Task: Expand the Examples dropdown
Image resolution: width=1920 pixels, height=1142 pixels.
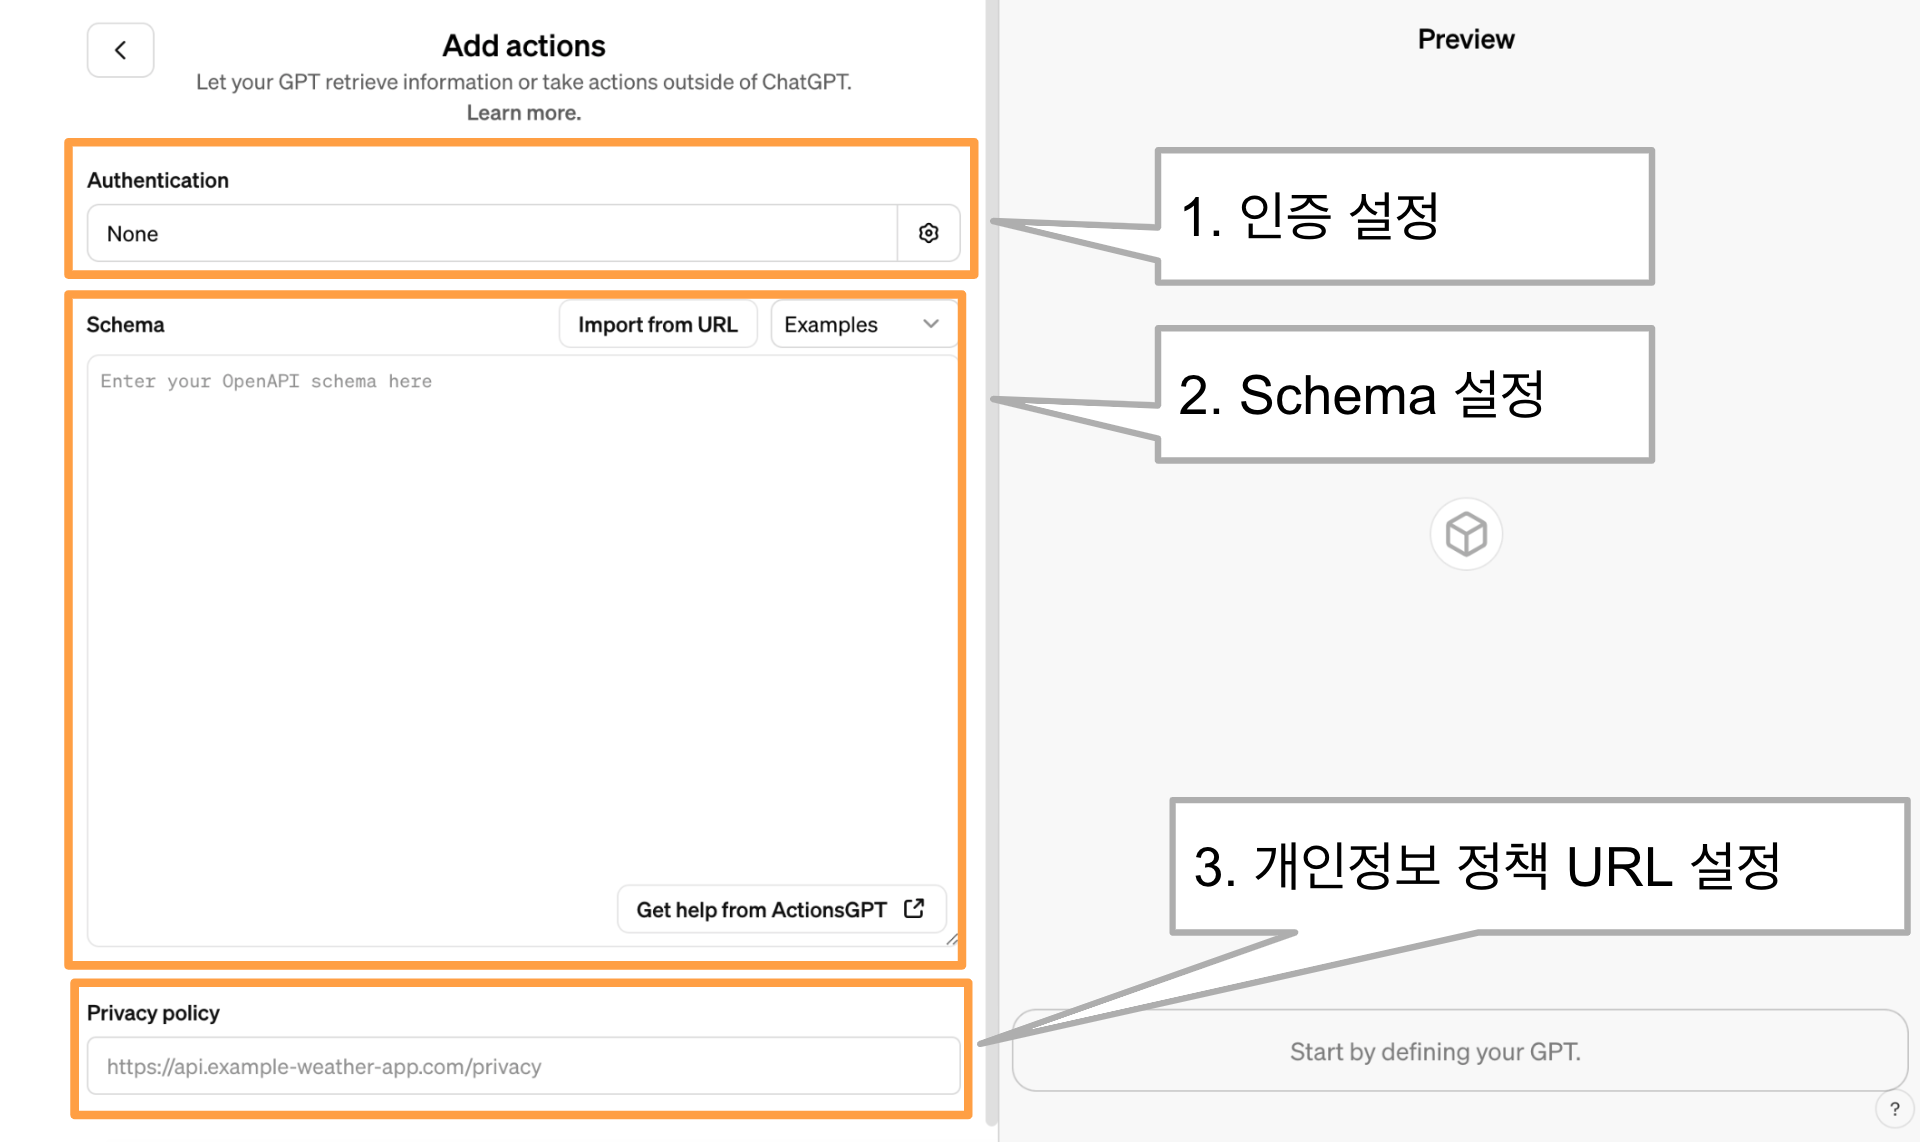Action: [863, 324]
